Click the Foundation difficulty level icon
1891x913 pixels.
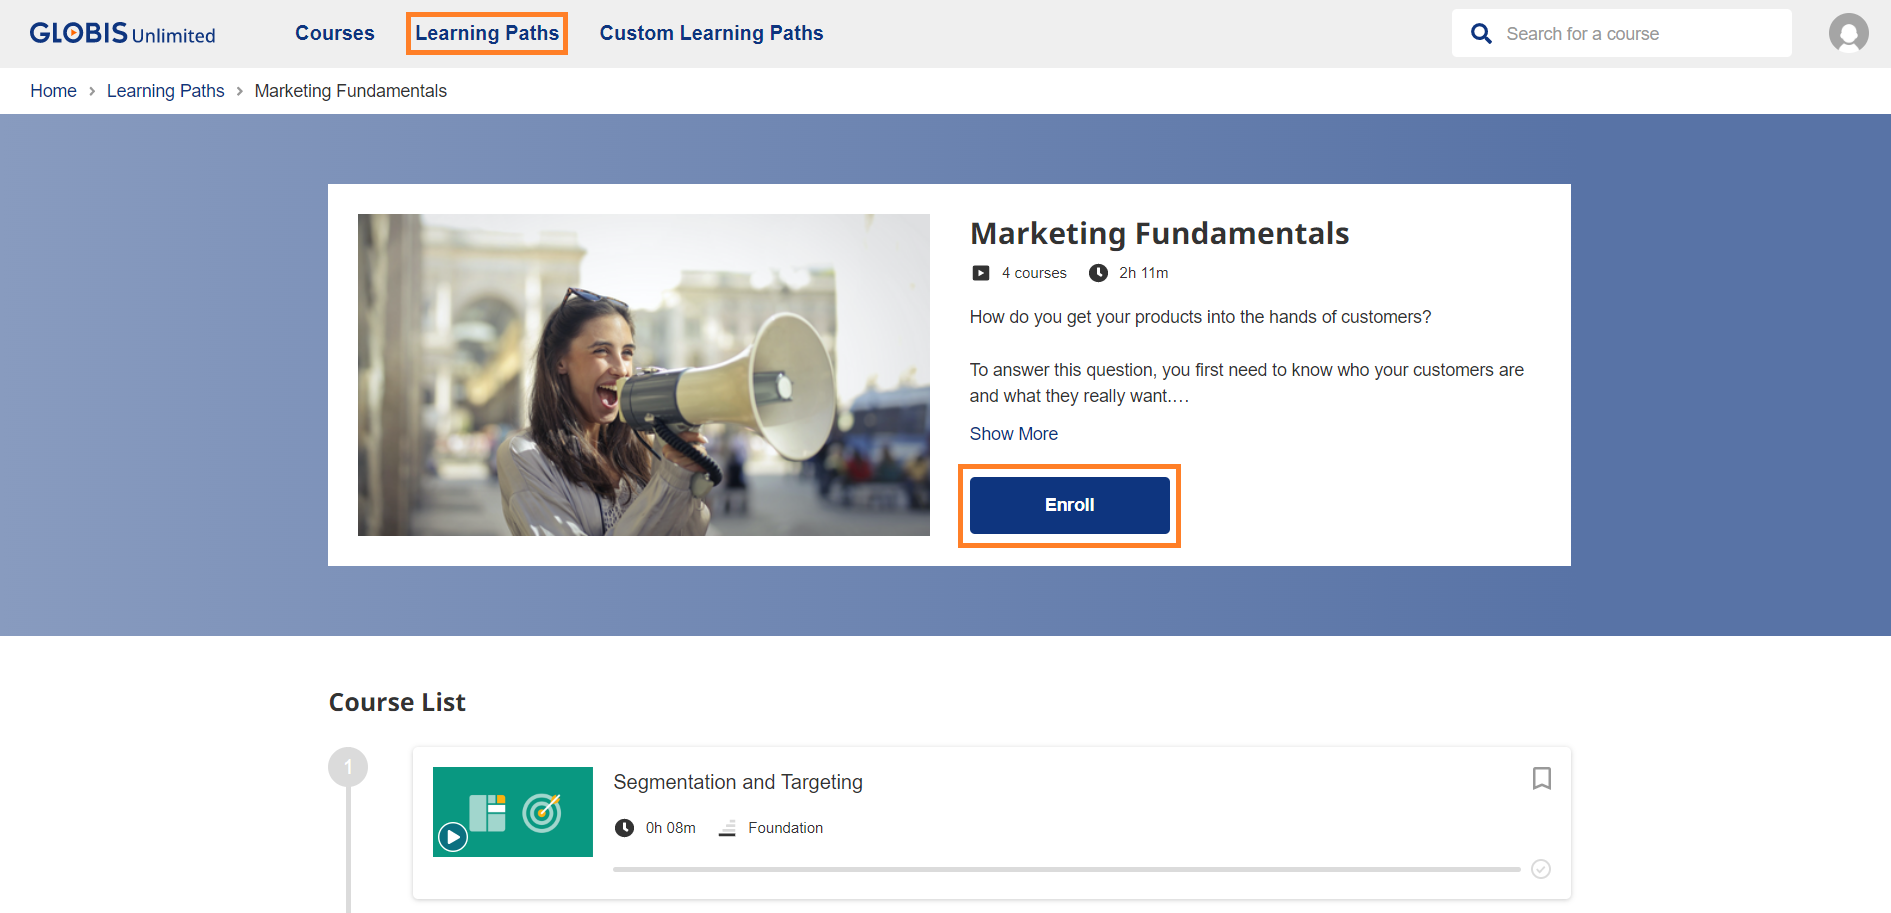[727, 827]
